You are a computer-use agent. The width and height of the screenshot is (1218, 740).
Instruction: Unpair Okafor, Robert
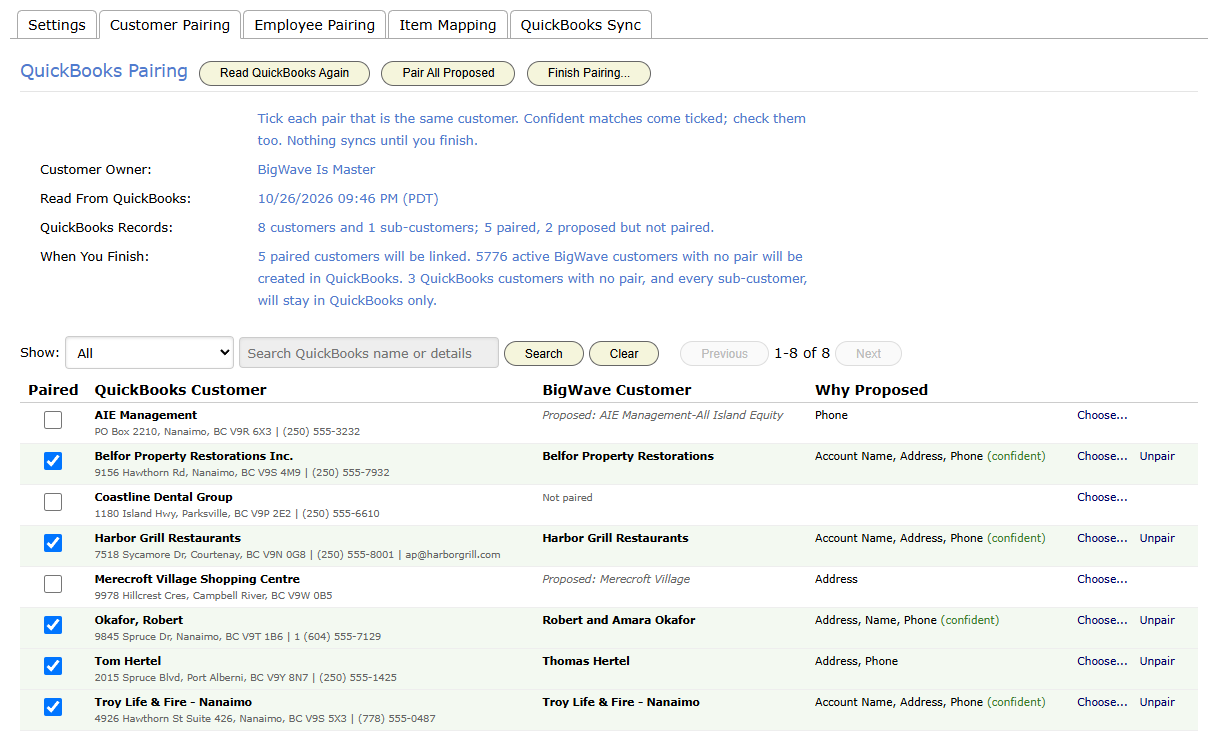(1157, 620)
